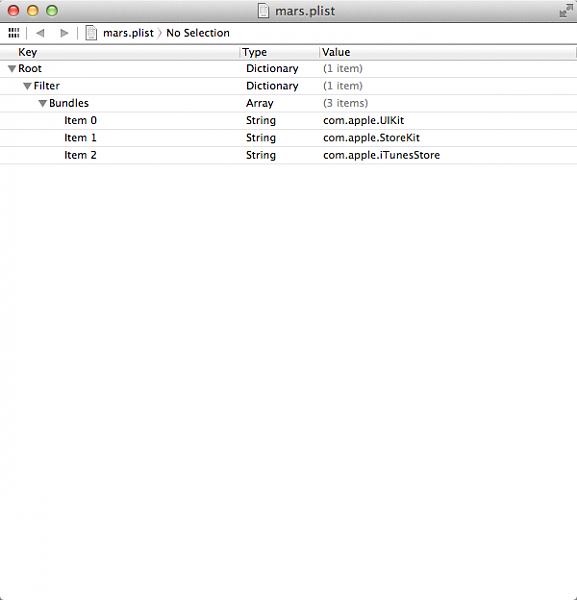Click the mars.plist file icon in jump bar

coord(91,33)
